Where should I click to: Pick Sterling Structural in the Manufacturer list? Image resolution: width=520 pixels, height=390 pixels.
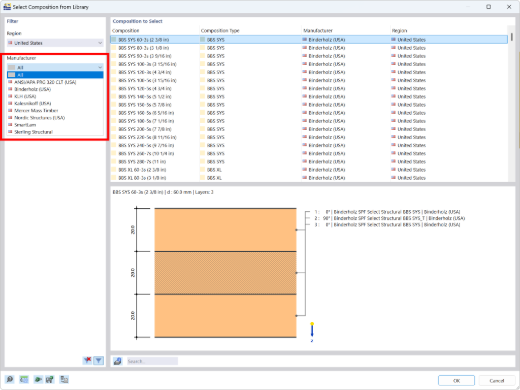coord(55,132)
